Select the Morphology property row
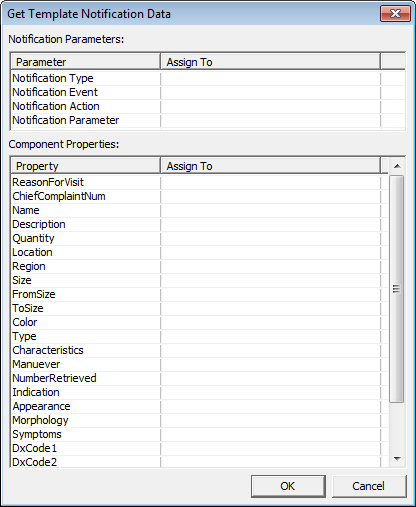The image size is (416, 507). coord(200,420)
